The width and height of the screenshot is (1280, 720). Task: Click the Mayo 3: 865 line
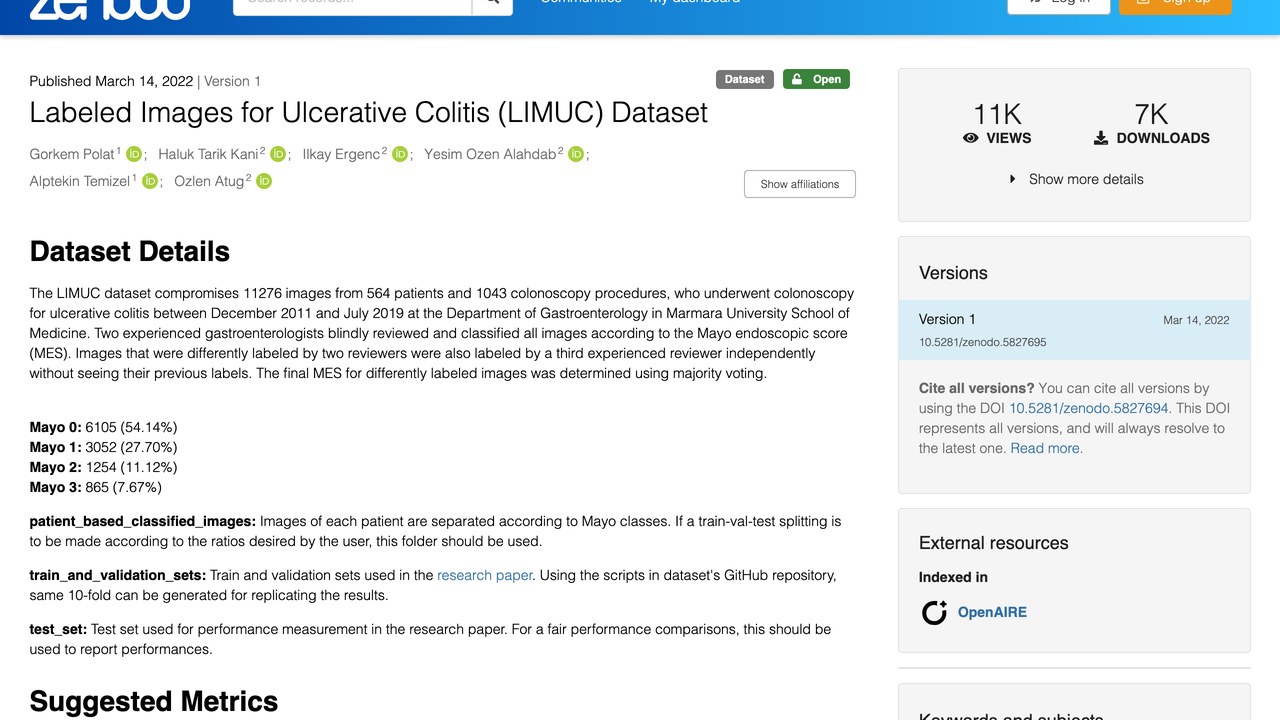(96, 487)
